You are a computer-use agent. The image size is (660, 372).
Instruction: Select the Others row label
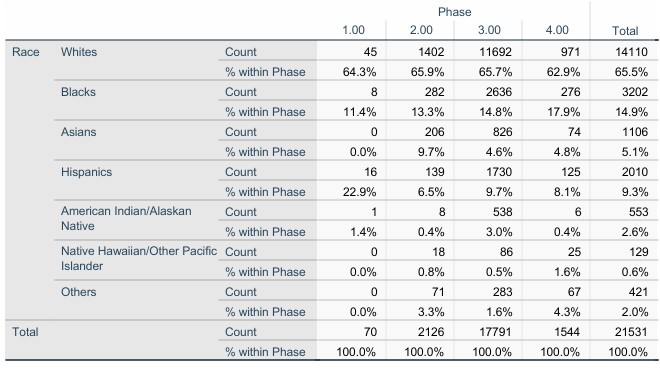(79, 292)
